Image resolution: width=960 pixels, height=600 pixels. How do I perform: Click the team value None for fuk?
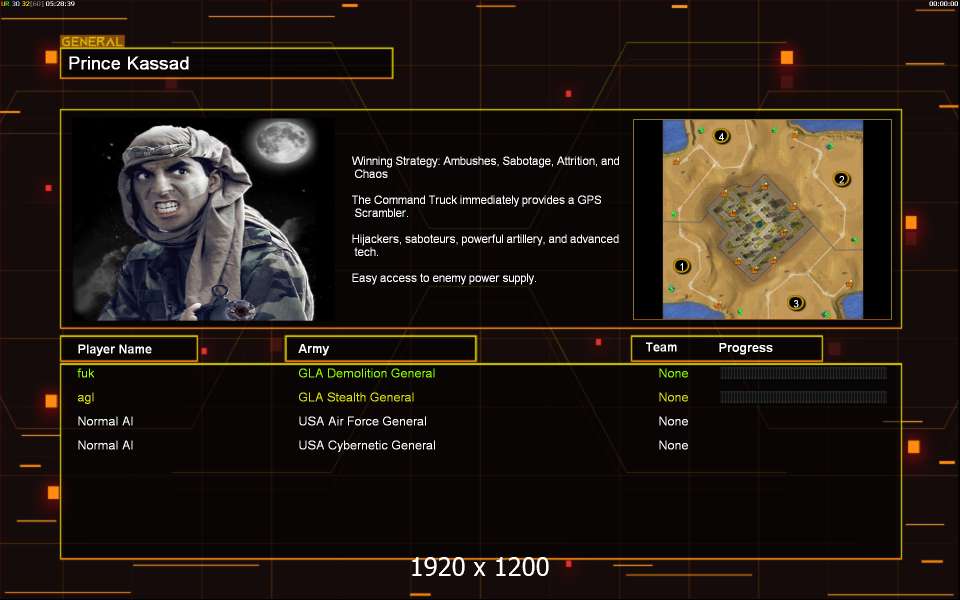(673, 373)
